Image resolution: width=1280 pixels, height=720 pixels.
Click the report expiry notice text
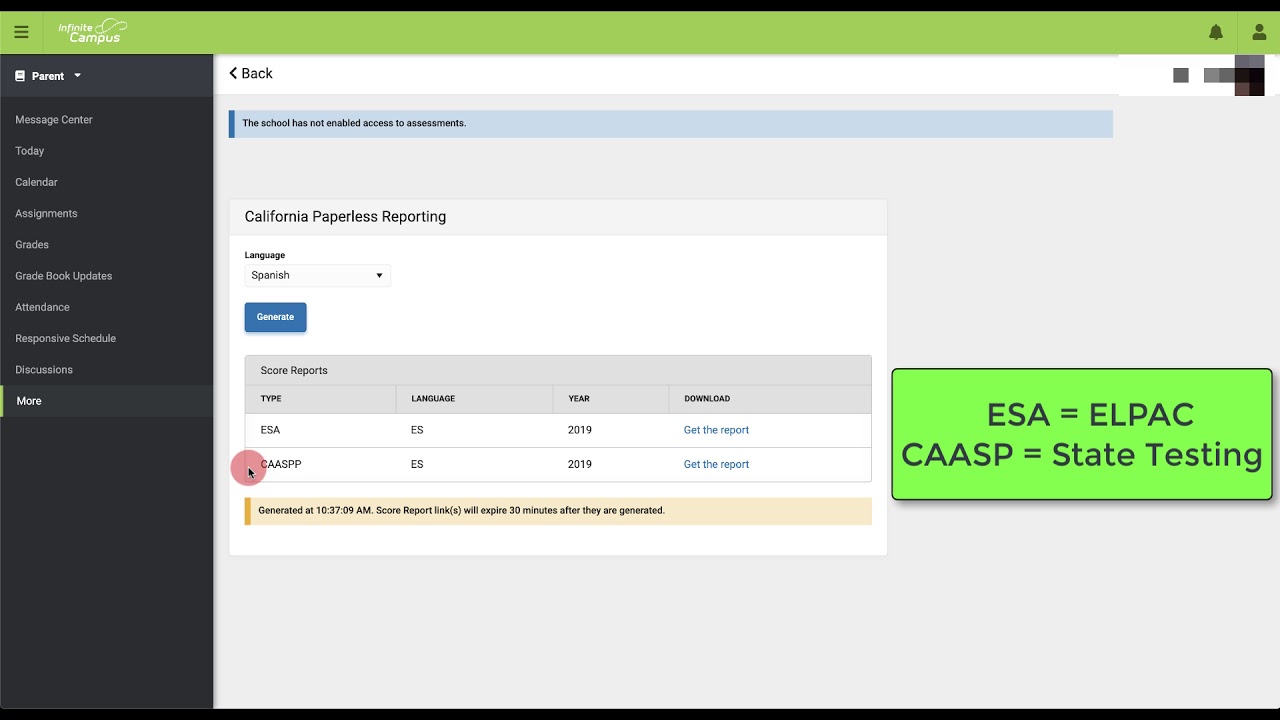[461, 510]
